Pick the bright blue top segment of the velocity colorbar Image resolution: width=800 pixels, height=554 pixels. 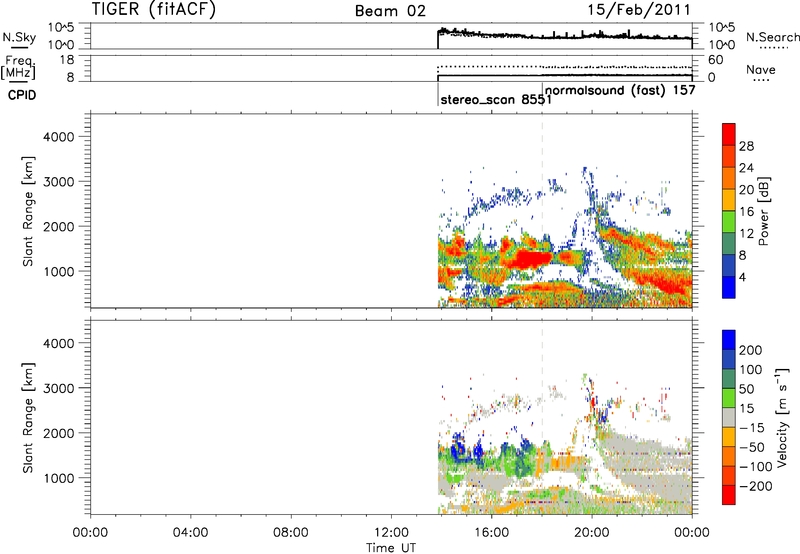[x=729, y=339]
